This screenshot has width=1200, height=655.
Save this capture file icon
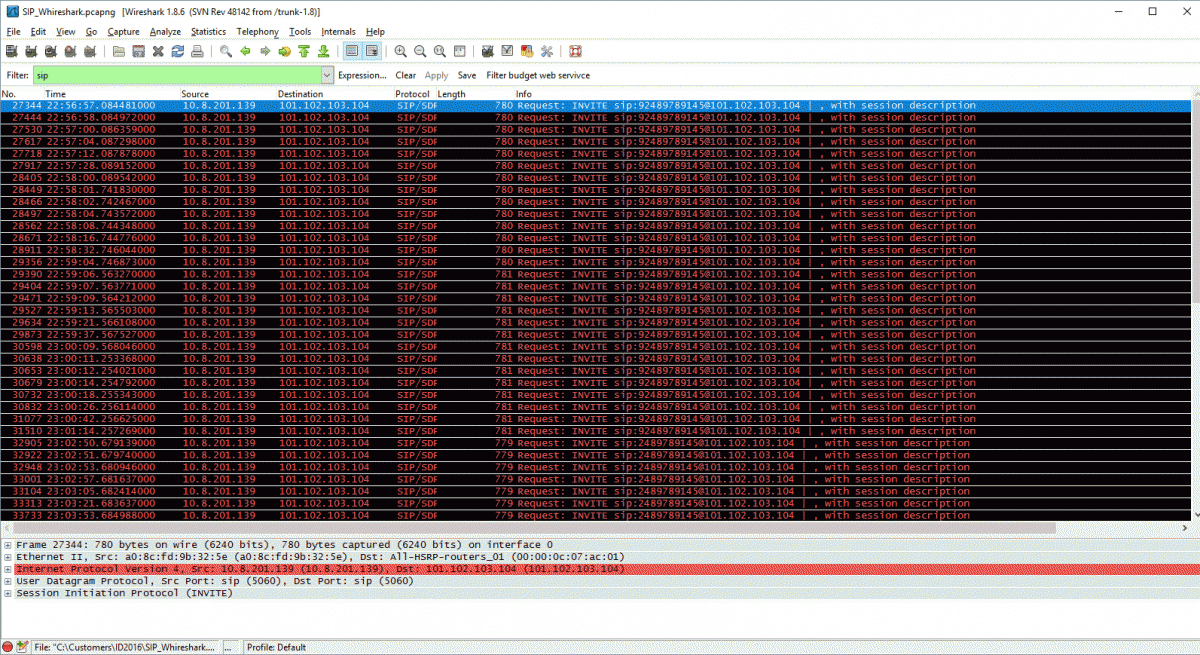pyautogui.click(x=138, y=51)
